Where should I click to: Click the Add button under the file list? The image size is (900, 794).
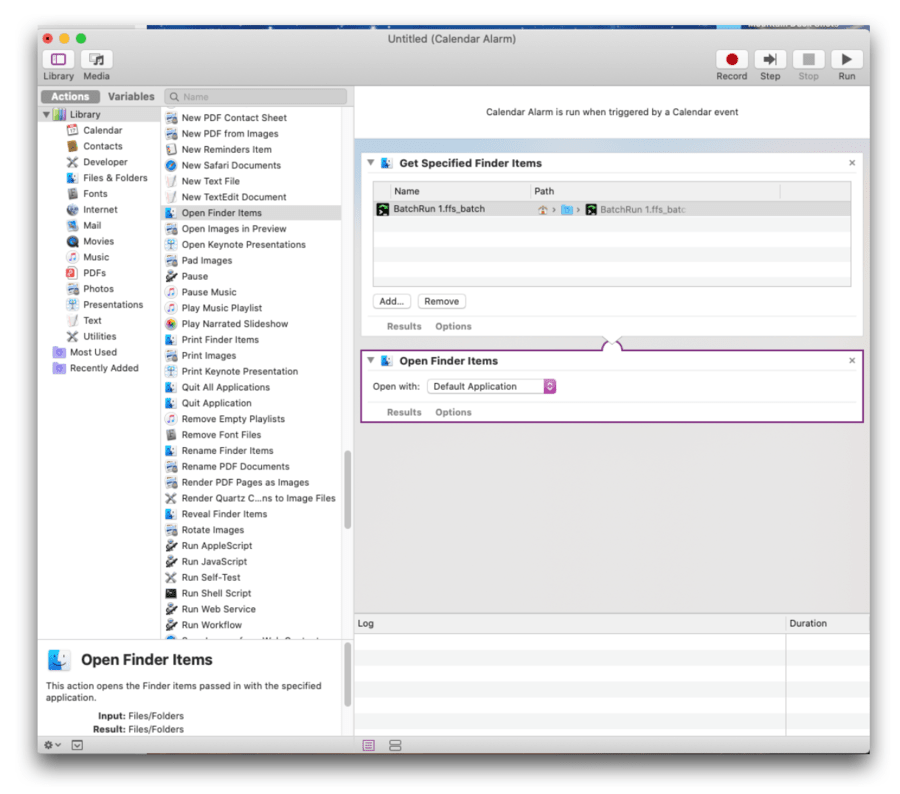(x=391, y=301)
